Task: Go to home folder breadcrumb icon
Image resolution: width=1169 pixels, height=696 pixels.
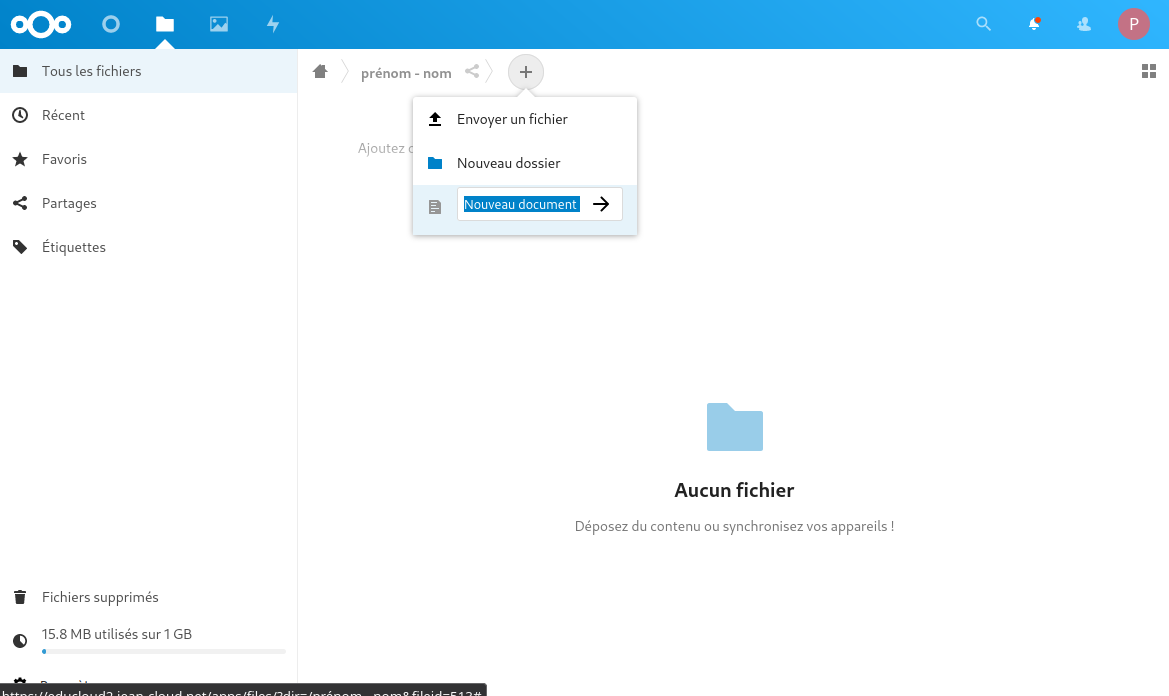Action: [x=320, y=72]
